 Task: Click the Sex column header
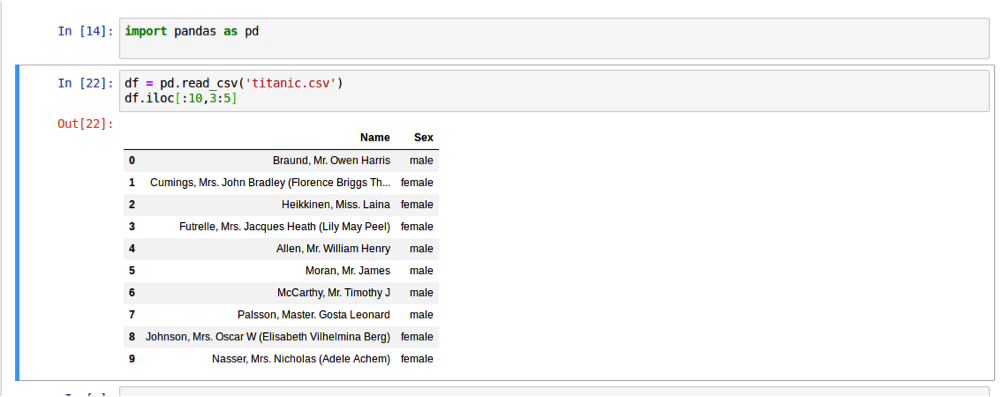423,137
